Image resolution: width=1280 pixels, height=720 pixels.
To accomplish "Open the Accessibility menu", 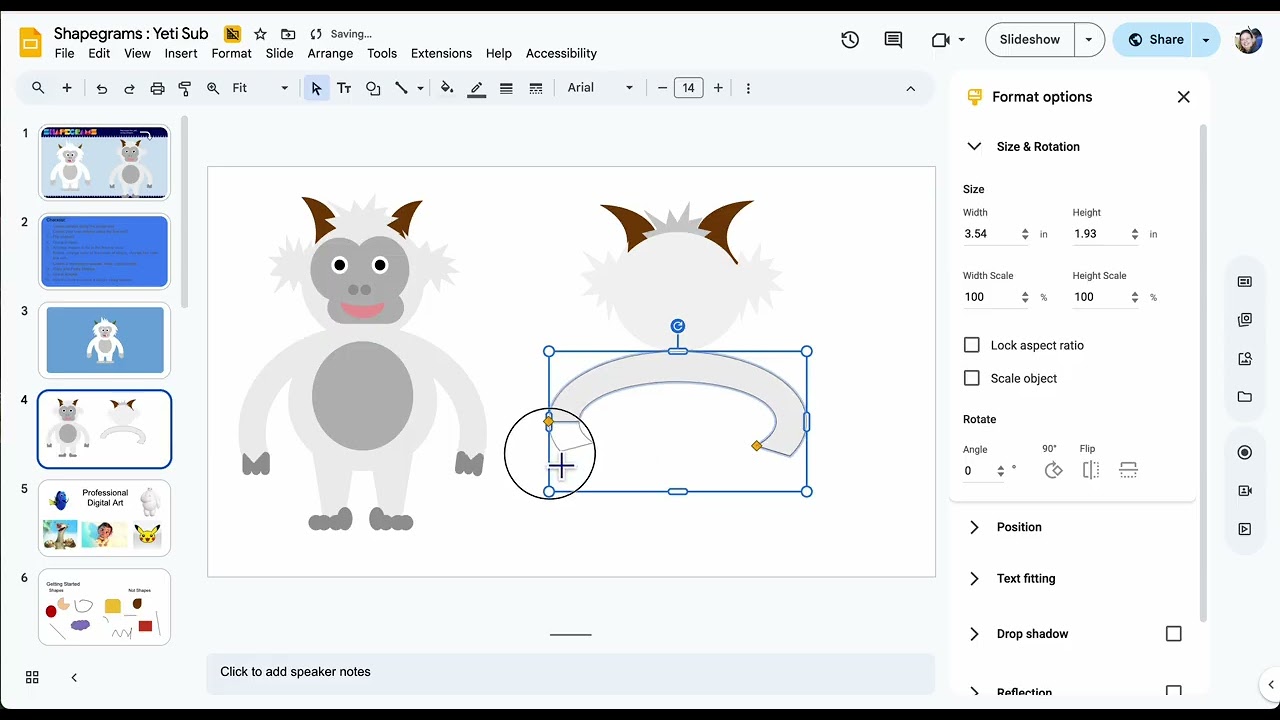I will pyautogui.click(x=561, y=54).
